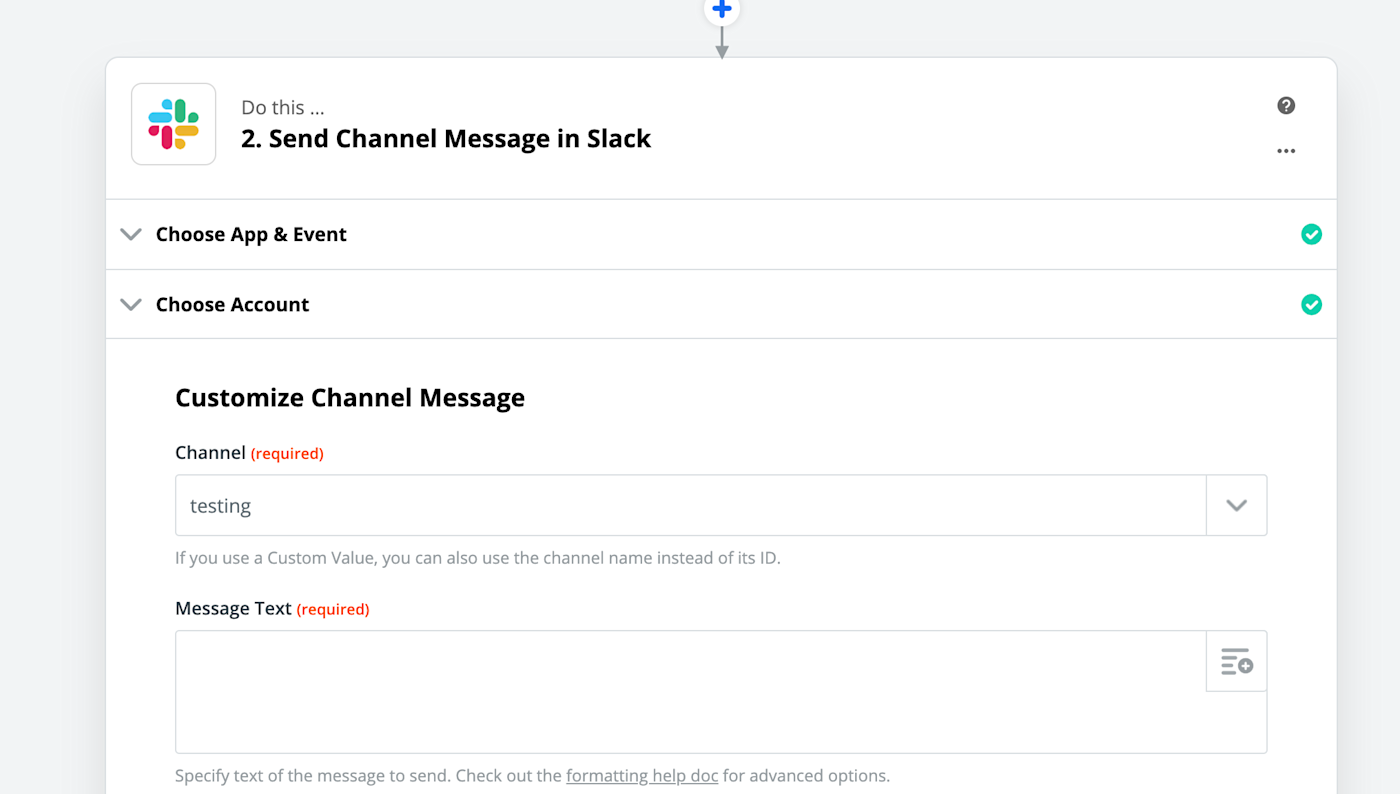Click the Slack app icon

[173, 123]
